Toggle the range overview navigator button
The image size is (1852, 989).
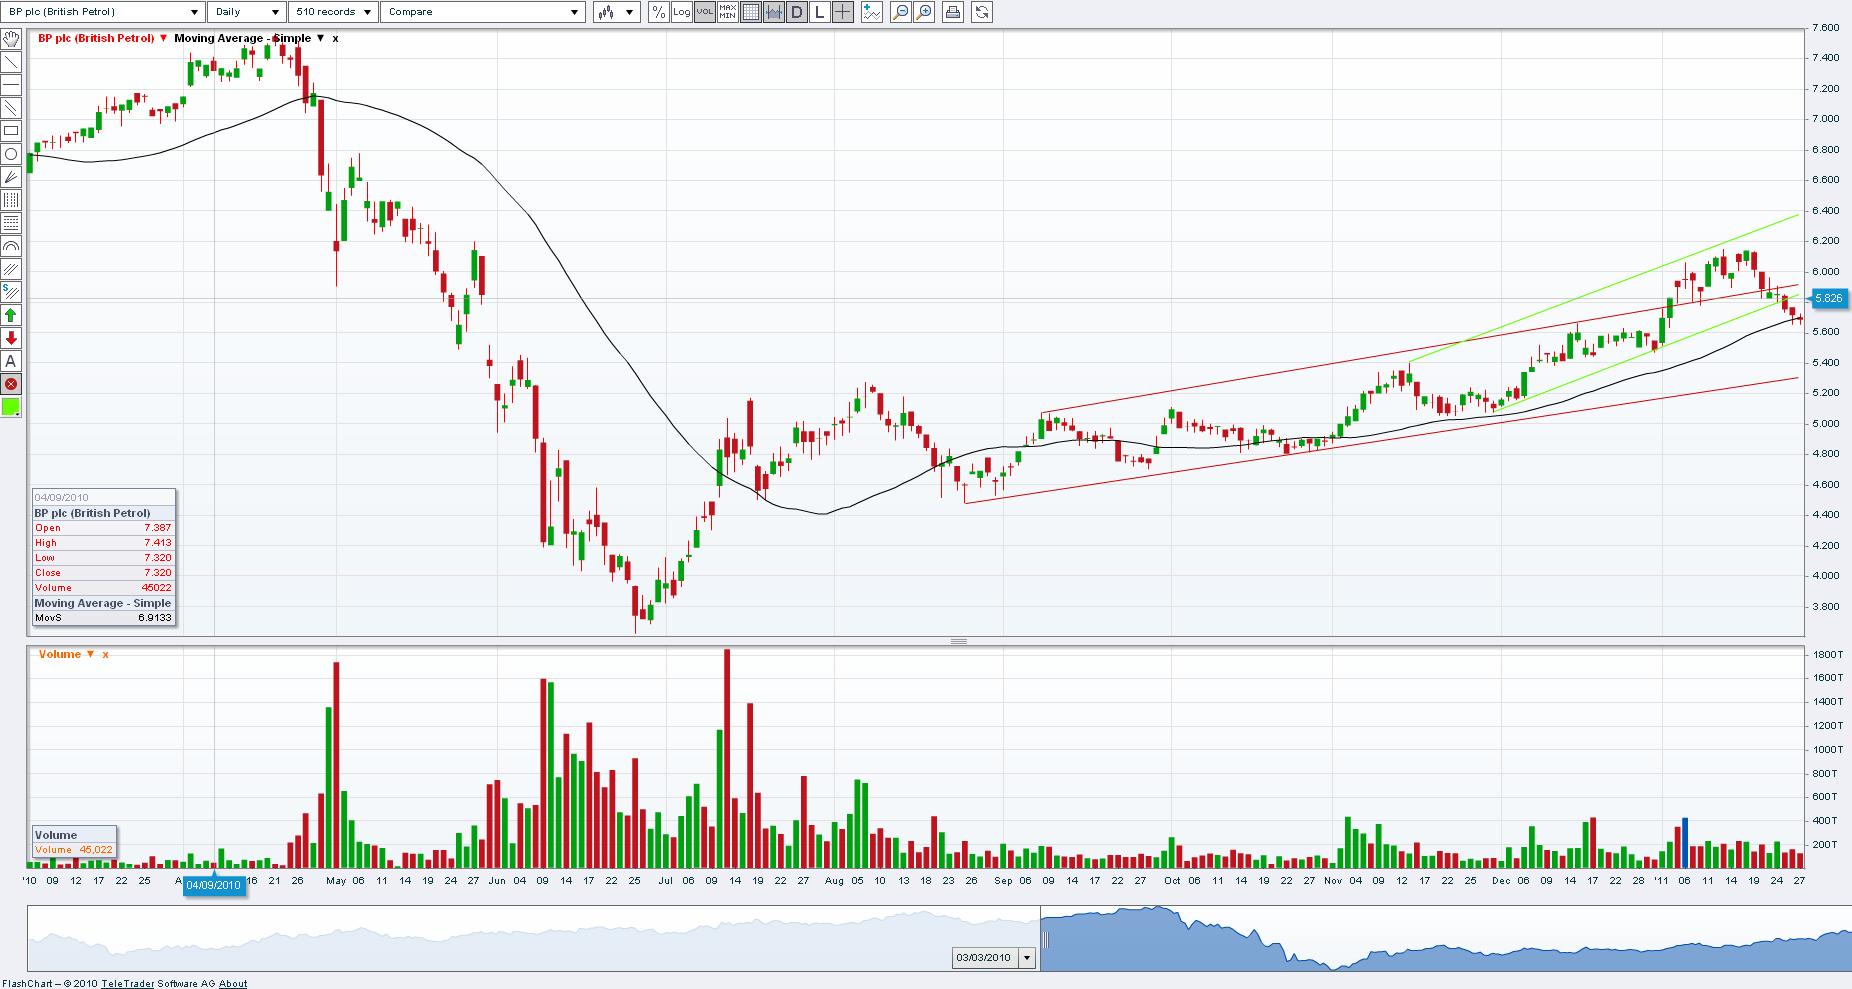click(773, 12)
